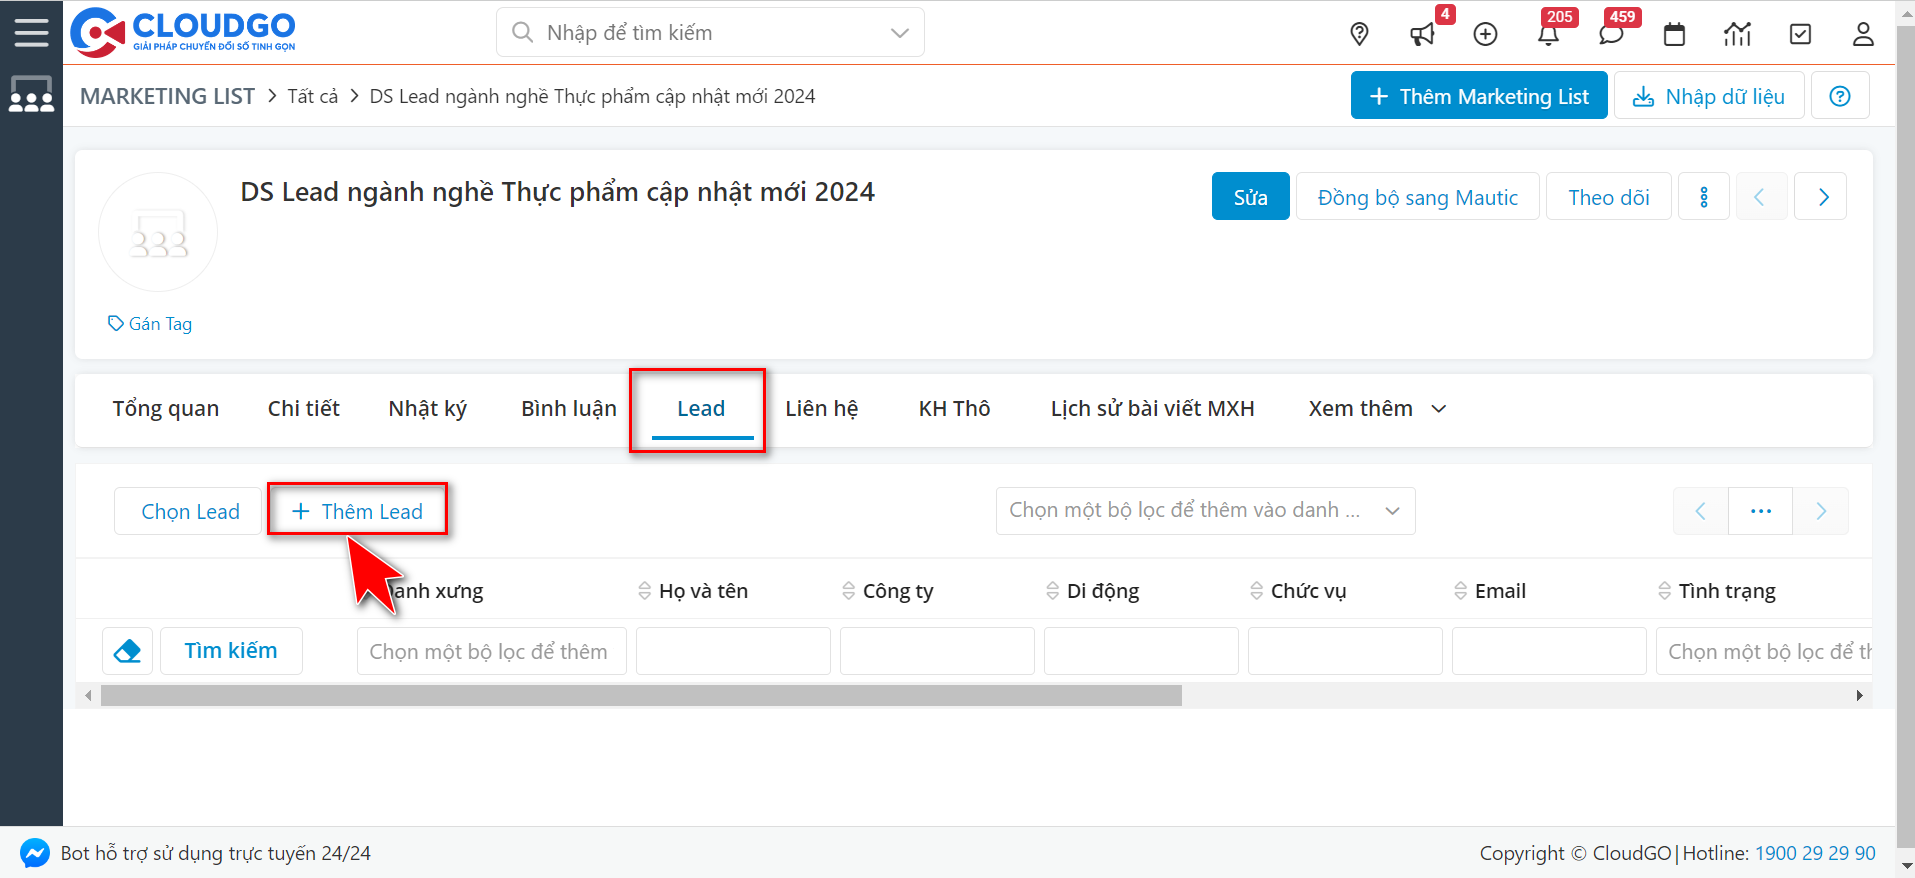Click the location pin icon

(x=1359, y=34)
